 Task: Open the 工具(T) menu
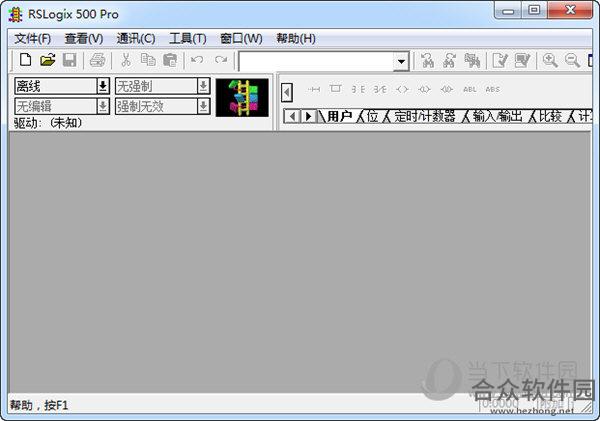coord(188,39)
